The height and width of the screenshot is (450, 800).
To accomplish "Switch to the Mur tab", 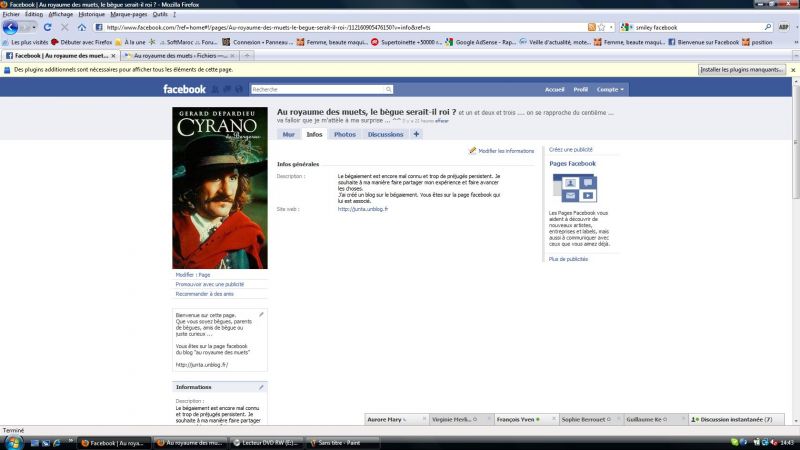I will coord(288,133).
